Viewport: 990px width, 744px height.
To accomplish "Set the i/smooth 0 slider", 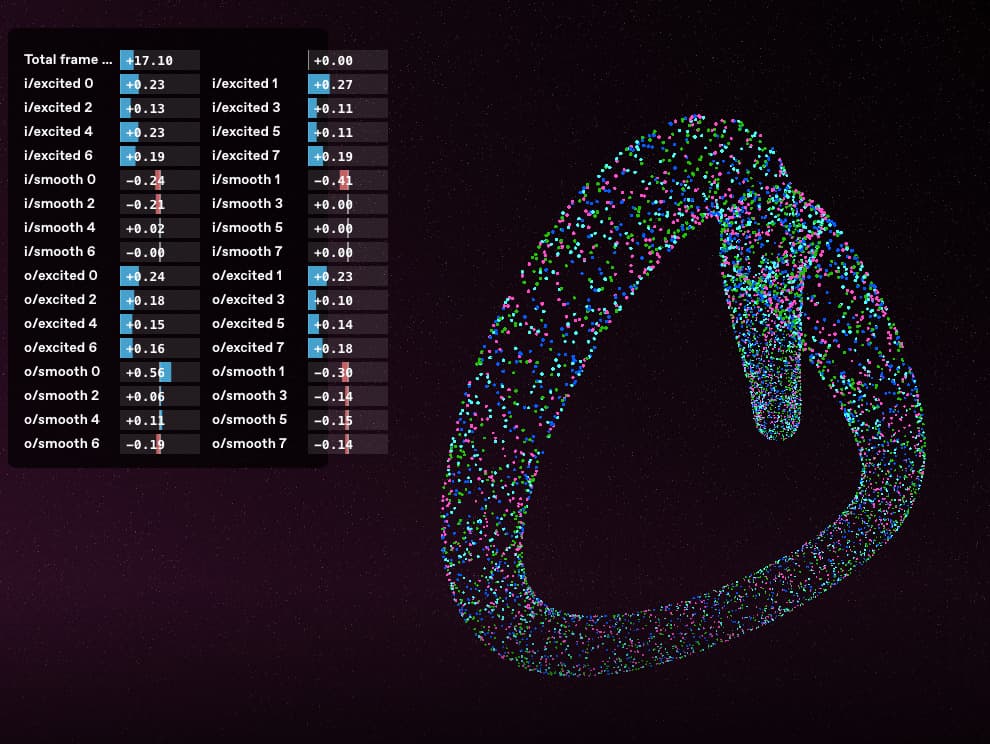I will [x=160, y=180].
